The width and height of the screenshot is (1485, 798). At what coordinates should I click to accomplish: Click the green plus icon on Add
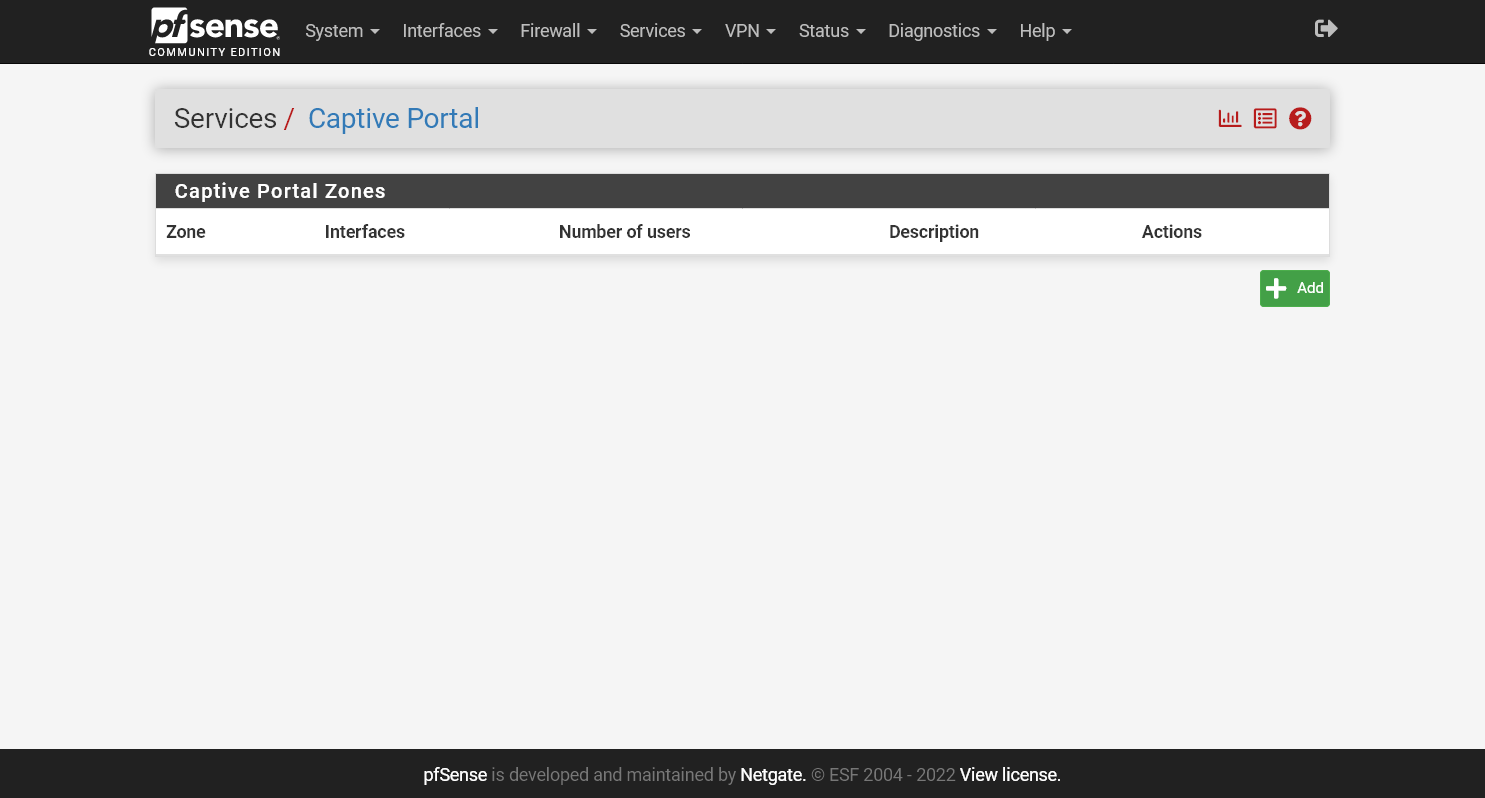[x=1276, y=288]
